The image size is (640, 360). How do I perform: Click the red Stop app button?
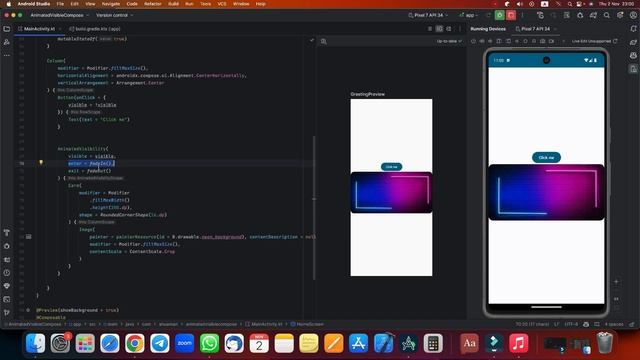coord(511,15)
